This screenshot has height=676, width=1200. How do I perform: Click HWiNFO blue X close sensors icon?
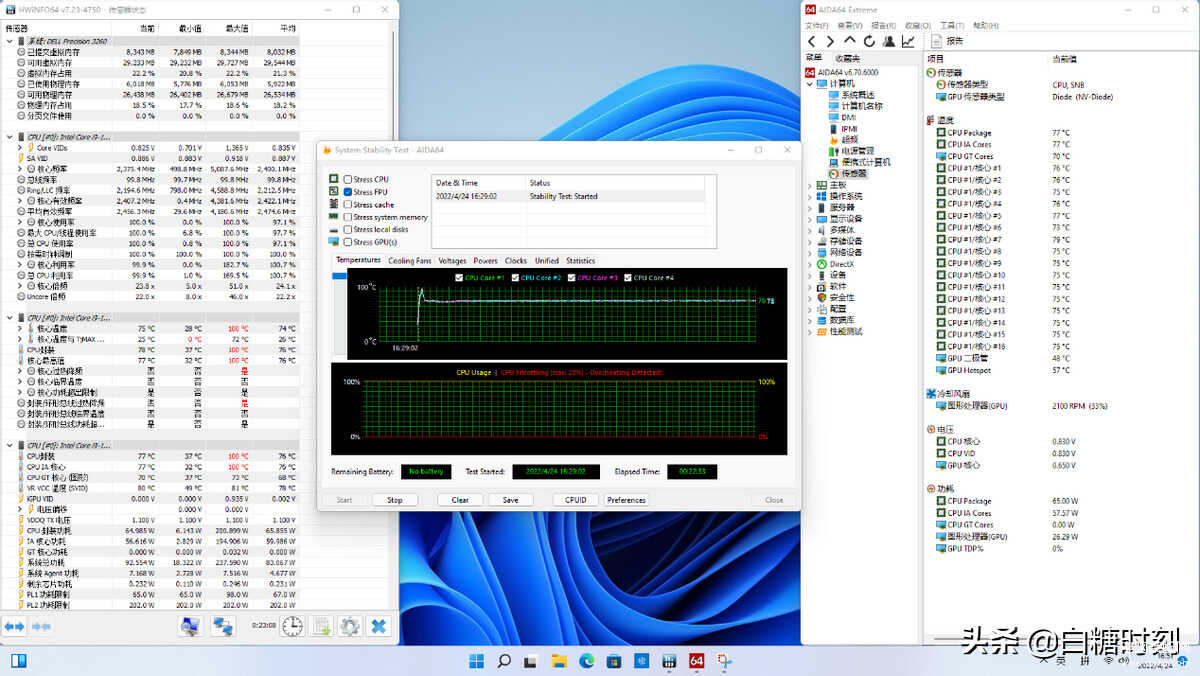(x=379, y=626)
